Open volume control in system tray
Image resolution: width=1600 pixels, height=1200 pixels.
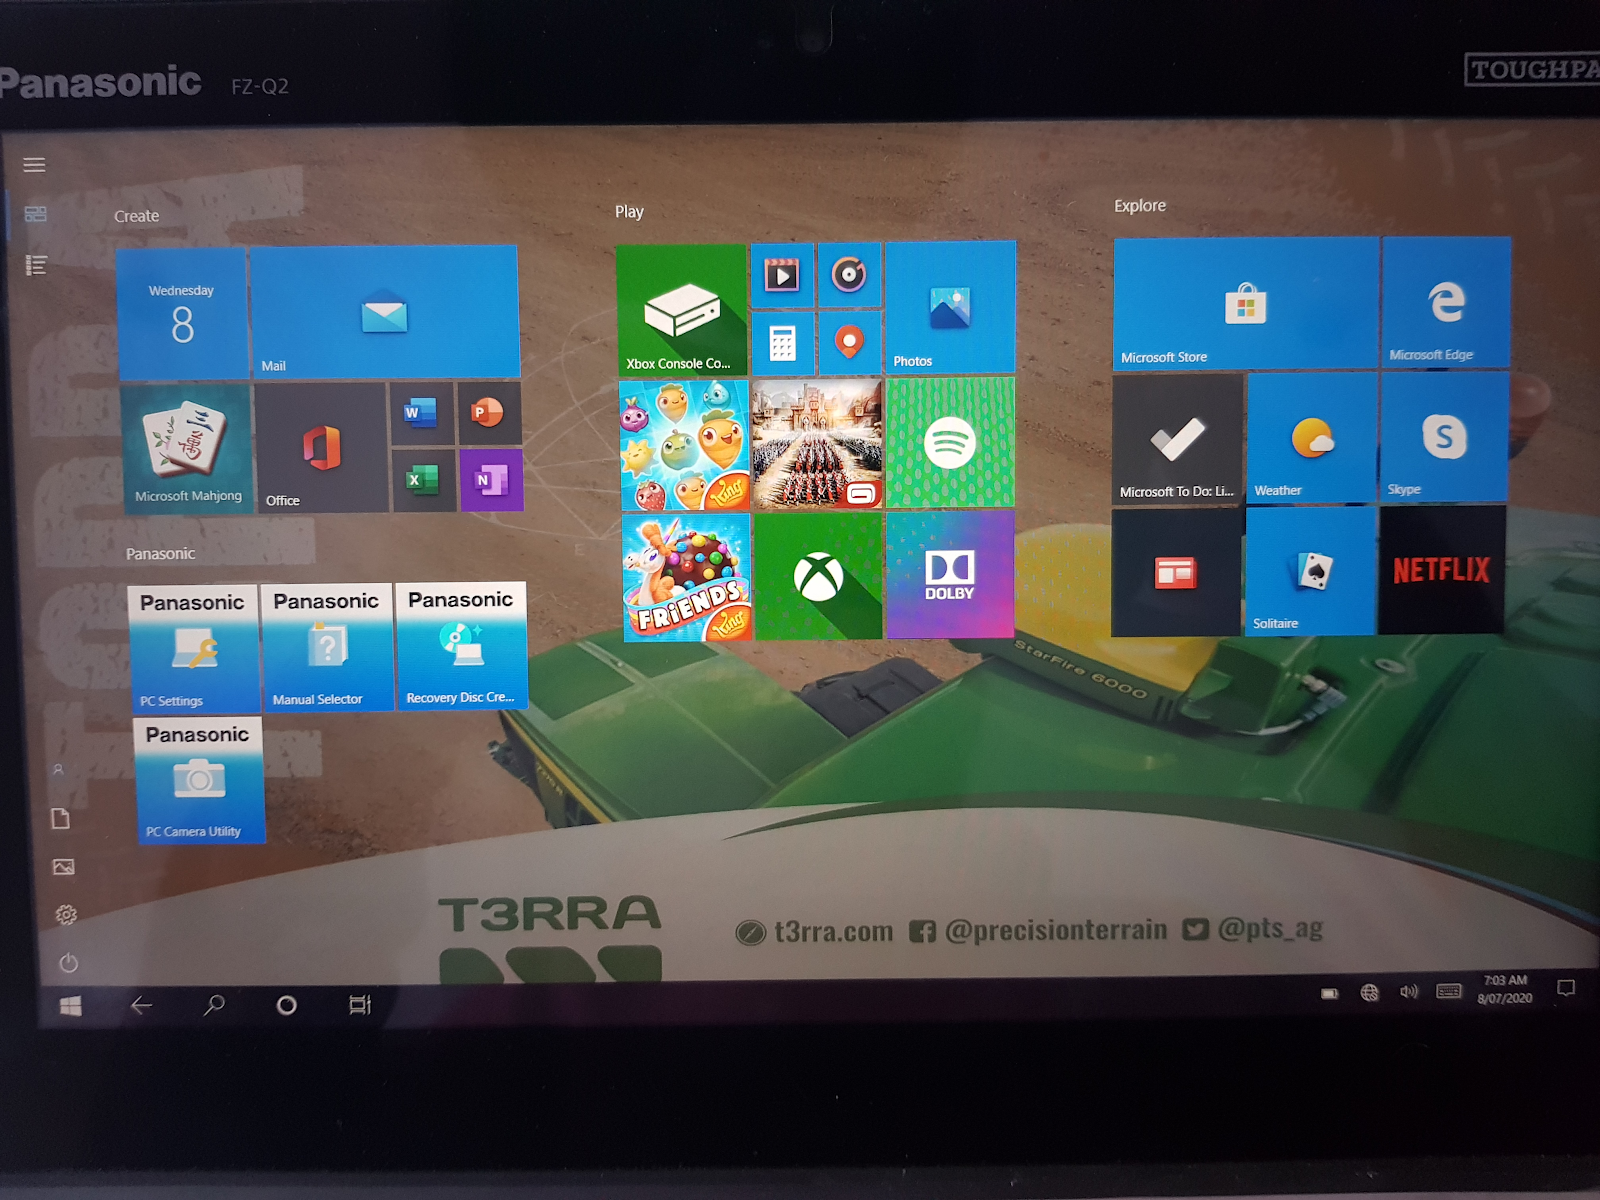coord(1409,991)
